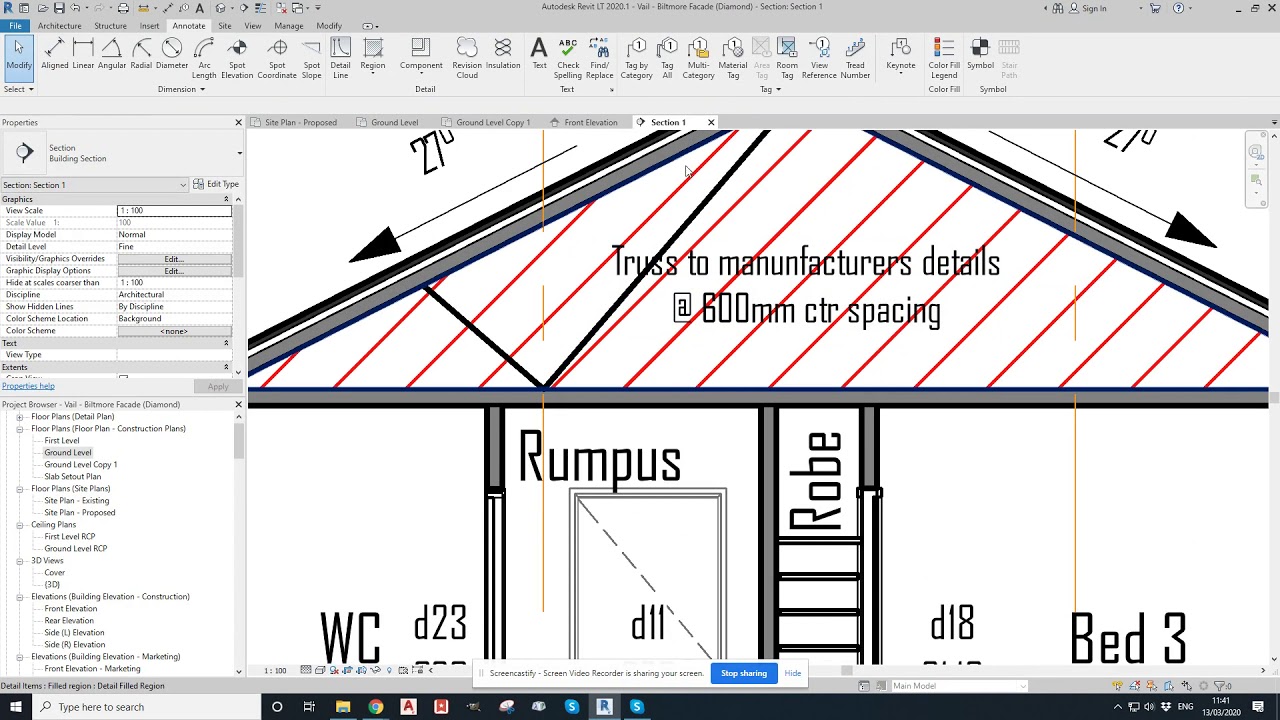Click the Symbol tool
1280x720 pixels.
980,55
